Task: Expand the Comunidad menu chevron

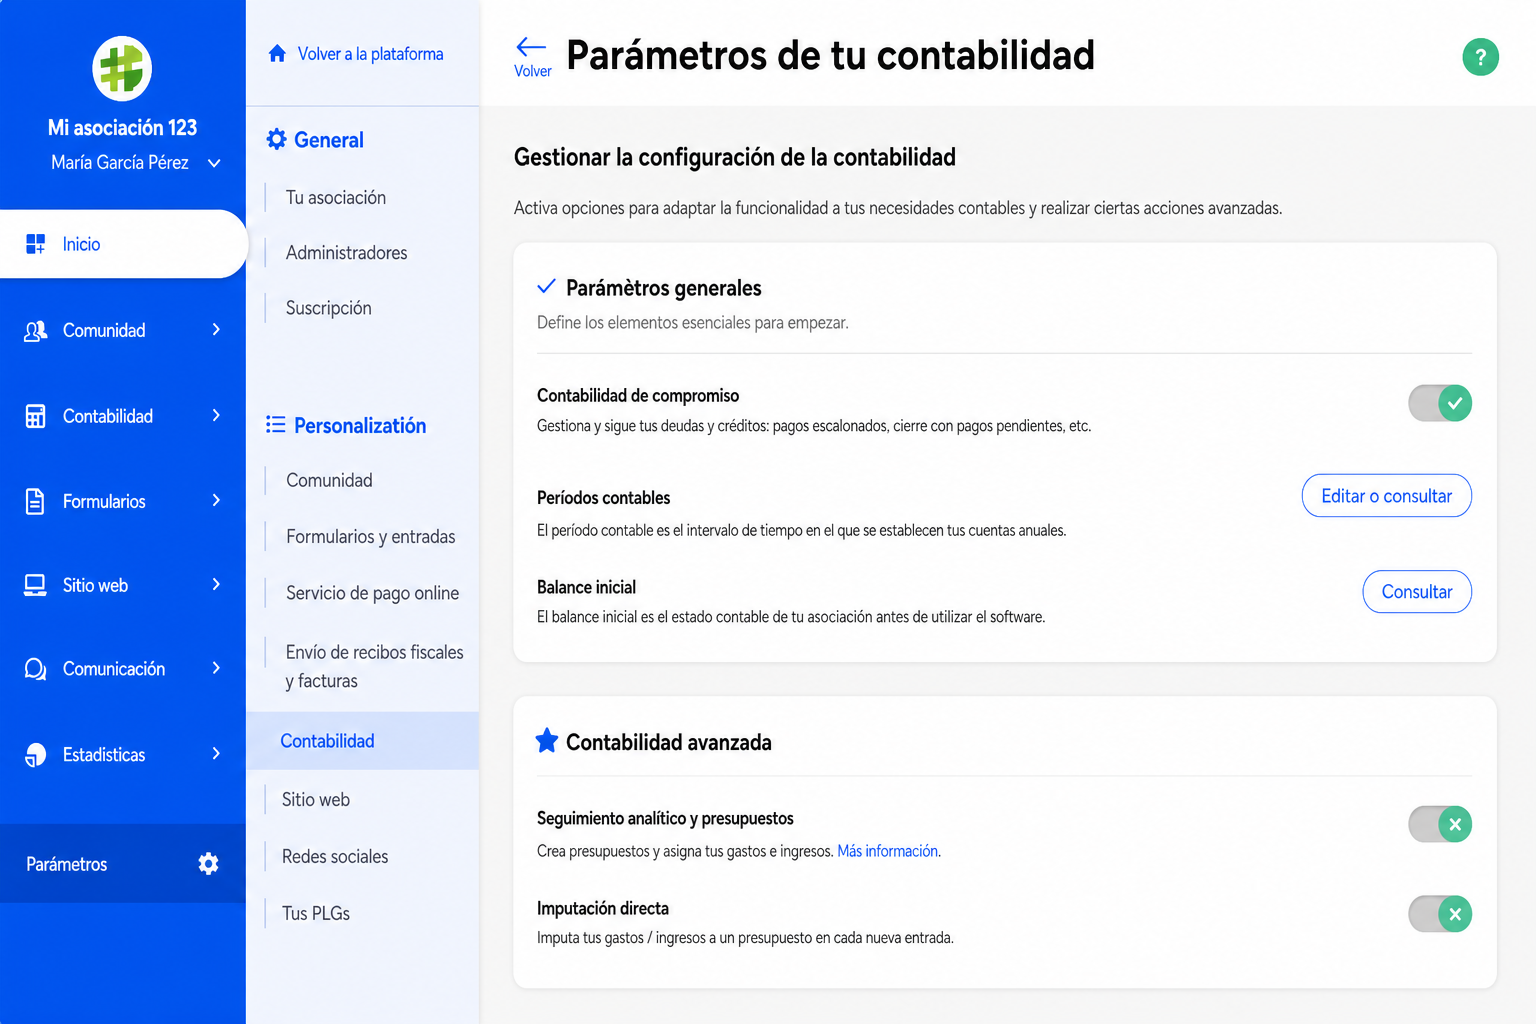Action: [x=216, y=330]
